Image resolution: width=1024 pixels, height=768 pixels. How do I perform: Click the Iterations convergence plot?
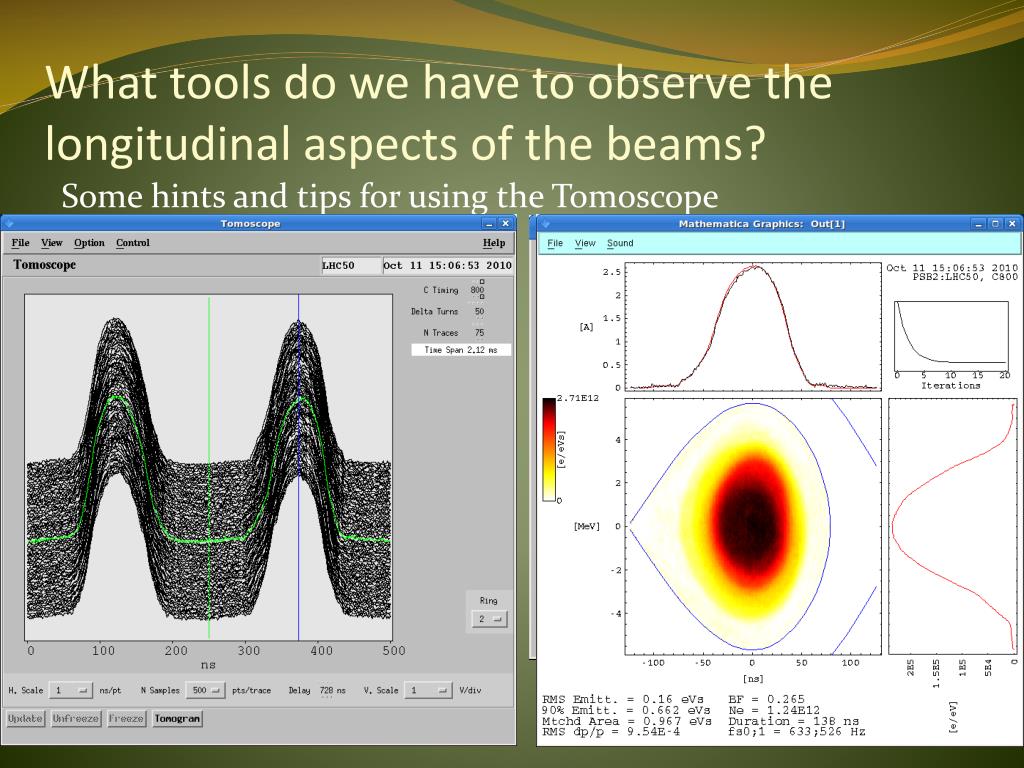click(952, 336)
